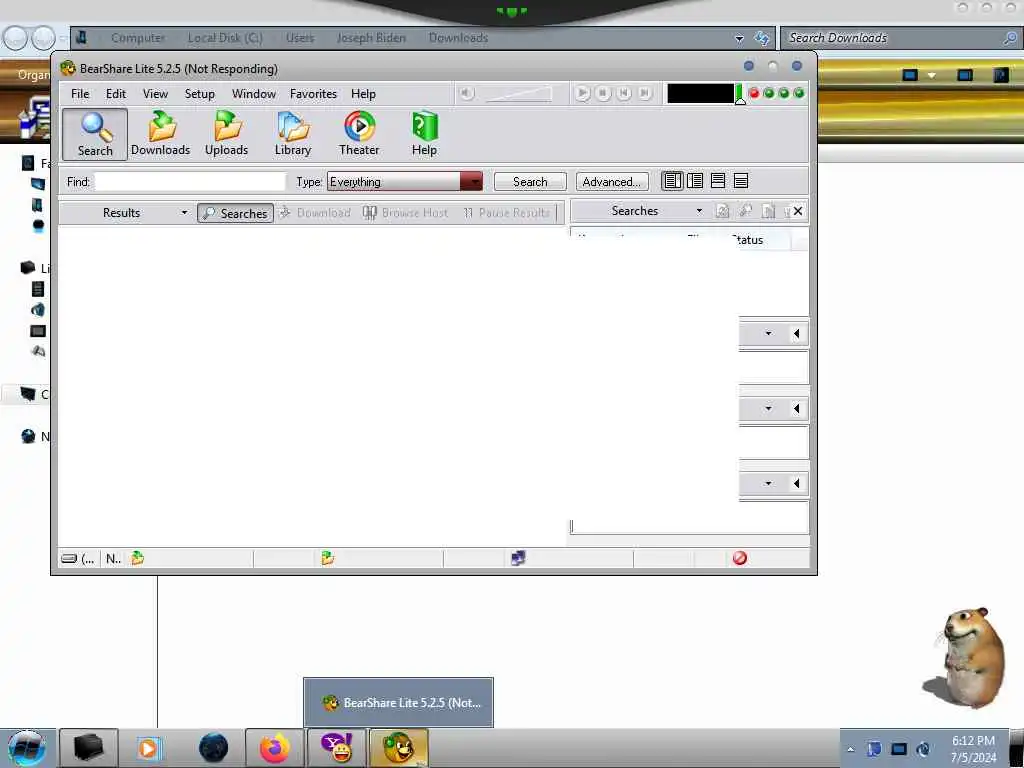1024x768 pixels.
Task: Expand the bottom collapsed panel's left-pointing arrow
Action: [796, 483]
